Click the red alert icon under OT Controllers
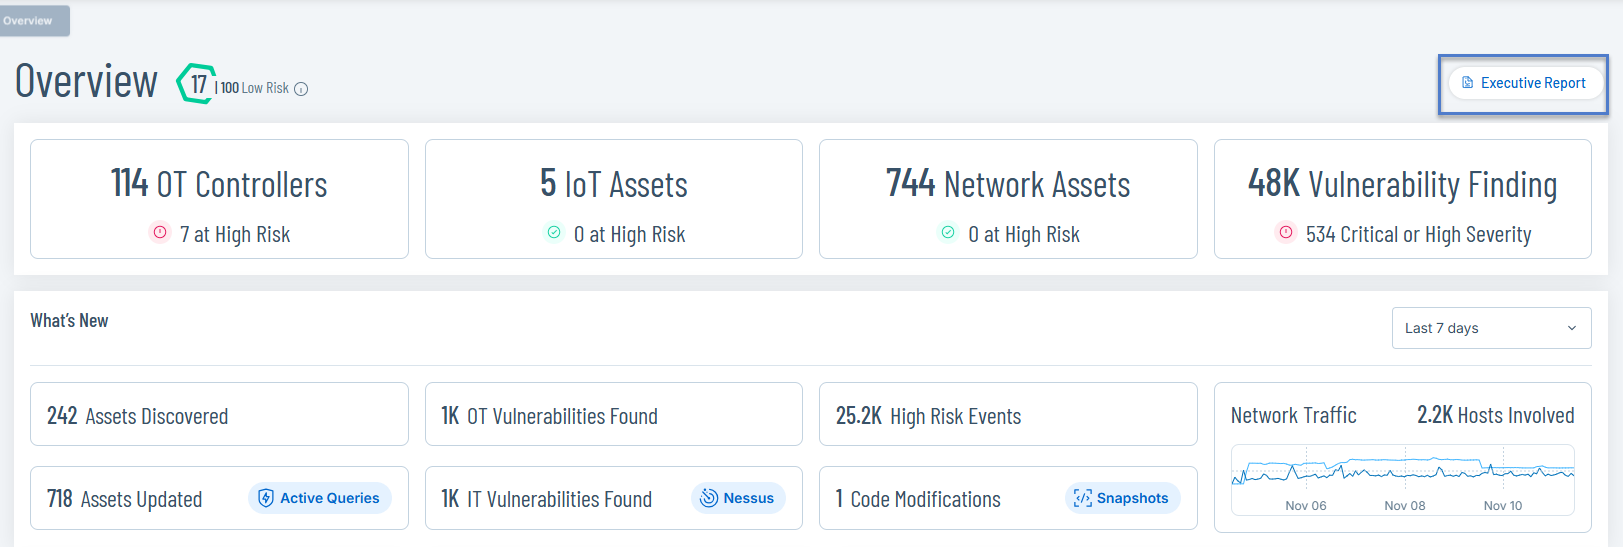 (x=160, y=232)
